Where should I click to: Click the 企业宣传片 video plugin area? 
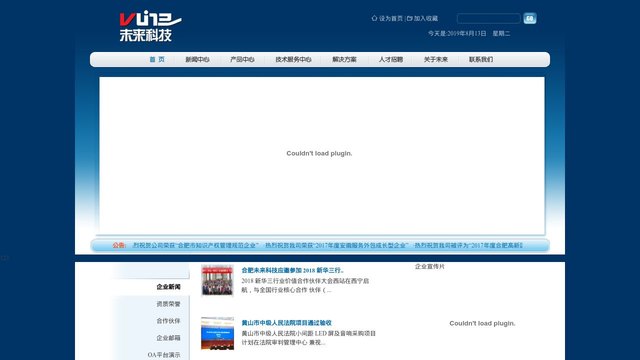(x=482, y=323)
